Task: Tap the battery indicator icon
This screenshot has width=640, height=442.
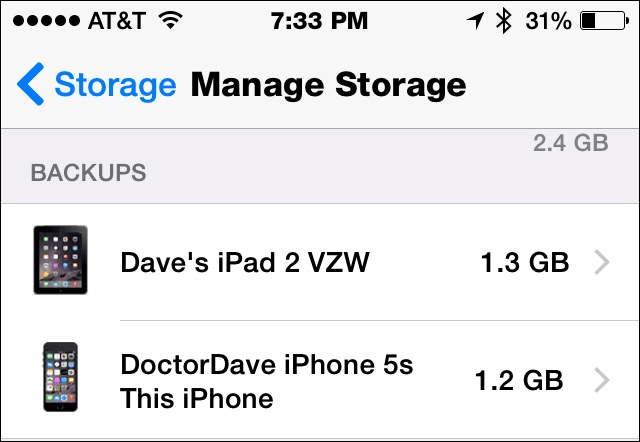Action: coord(605,20)
